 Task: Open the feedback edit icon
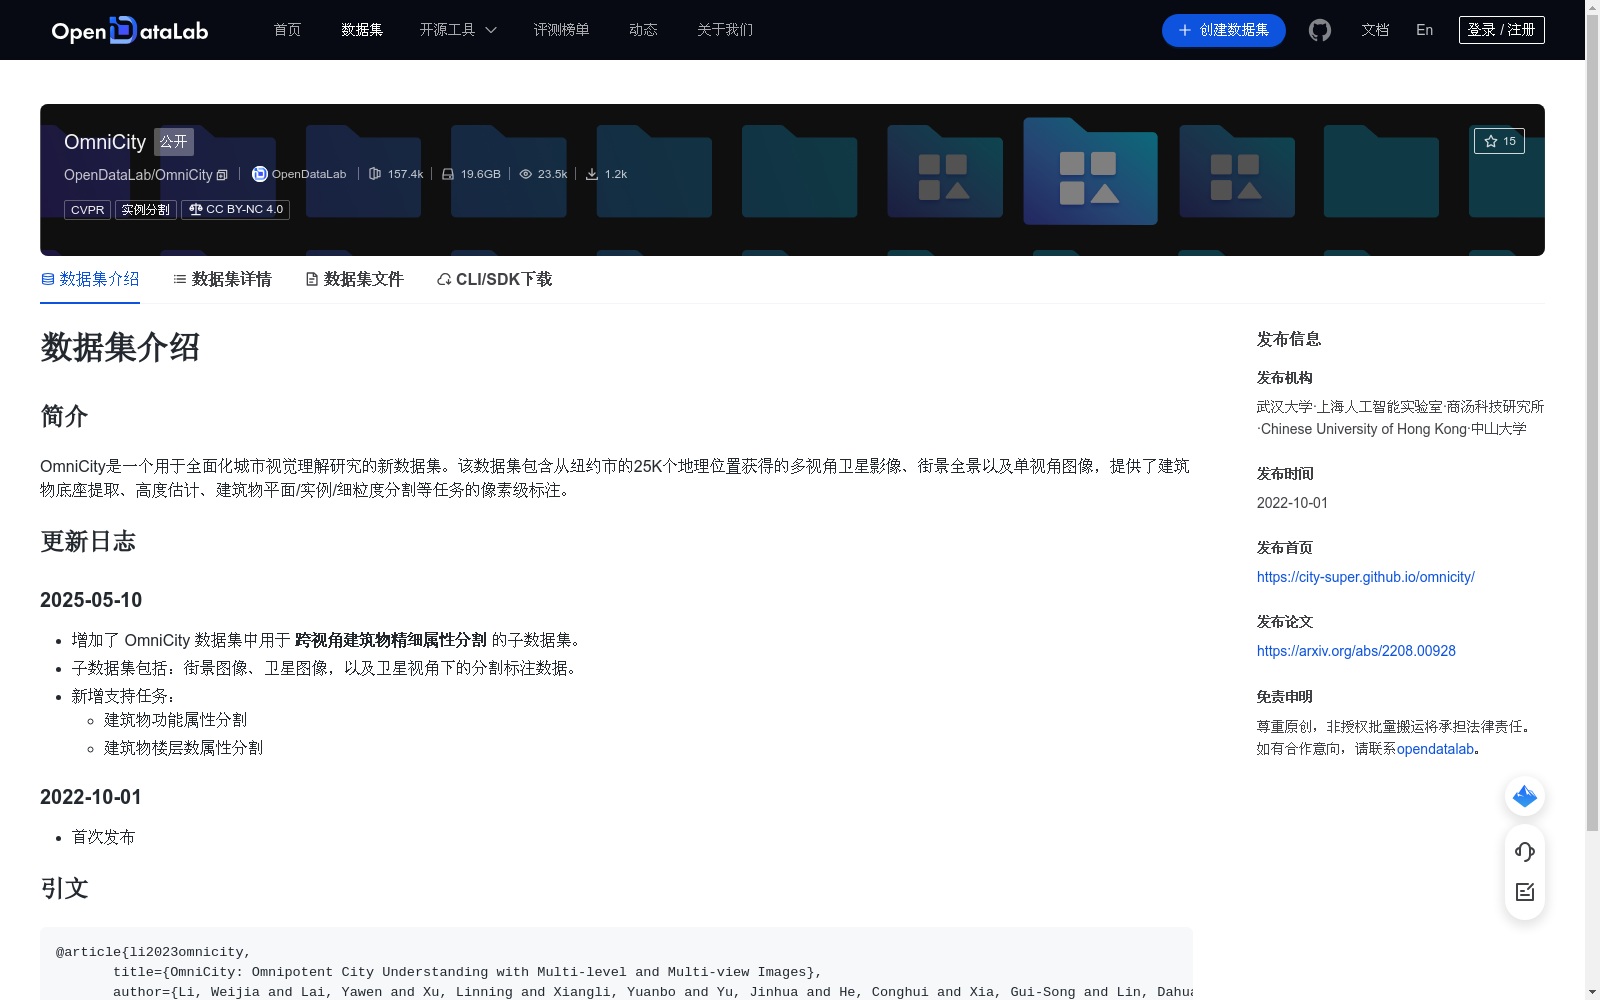(x=1525, y=892)
